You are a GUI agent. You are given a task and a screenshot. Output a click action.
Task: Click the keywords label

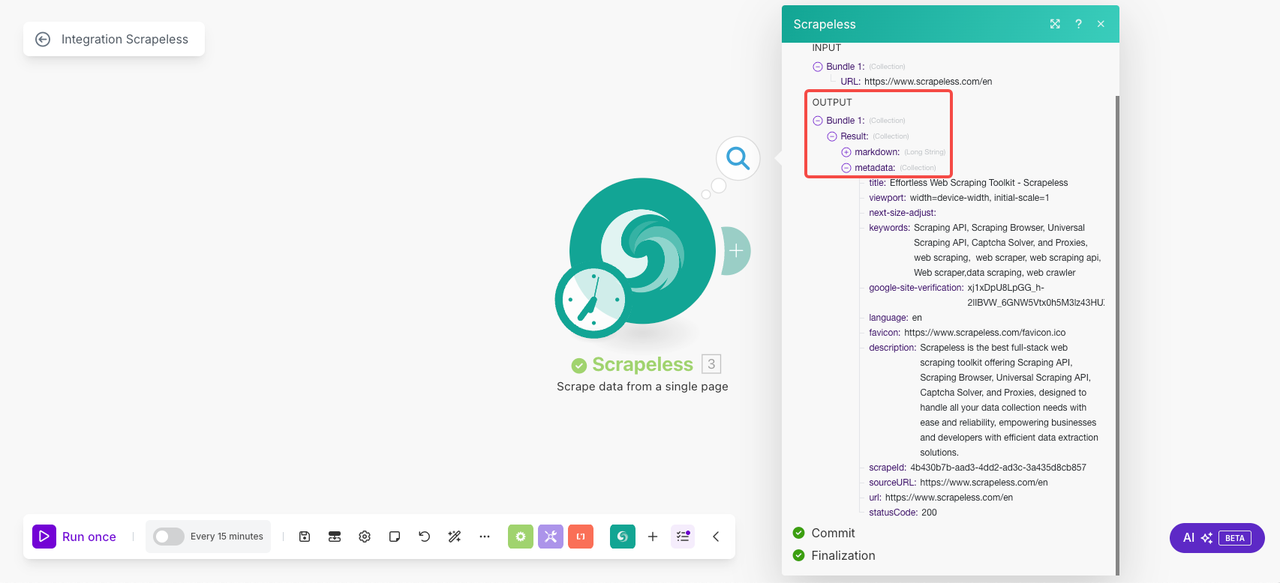889,228
